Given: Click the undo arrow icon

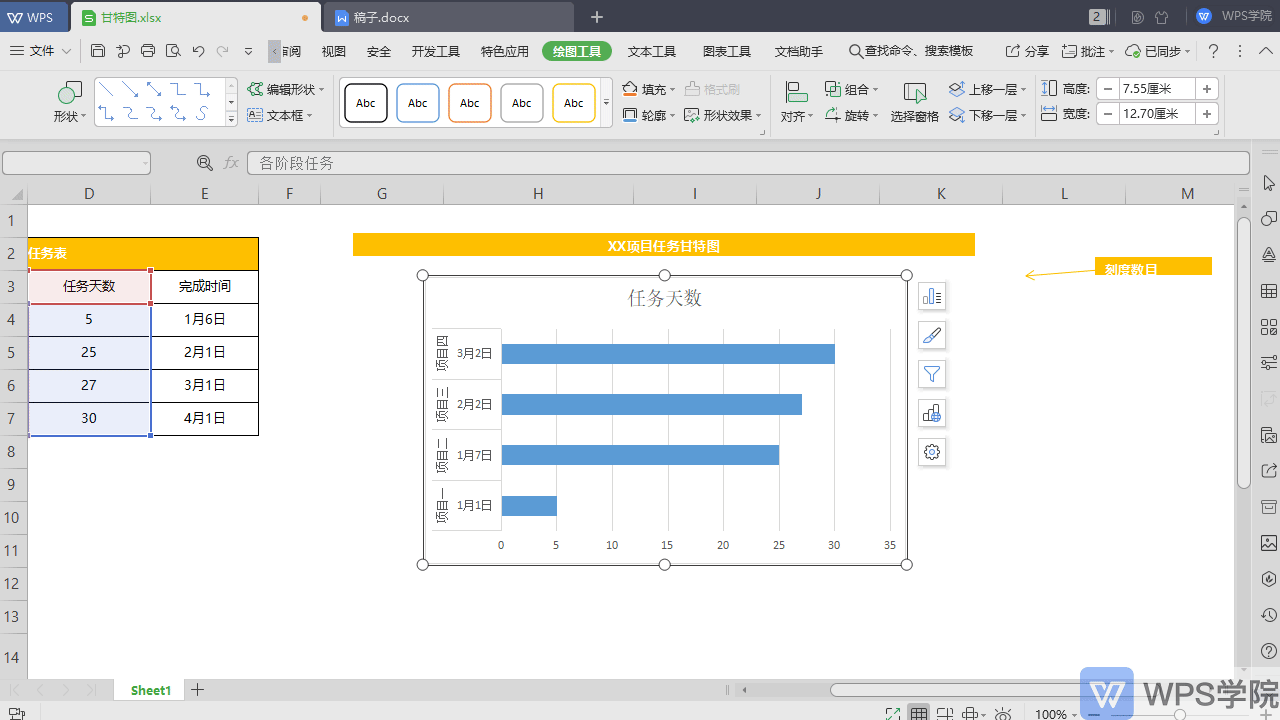Looking at the screenshot, I should [198, 51].
